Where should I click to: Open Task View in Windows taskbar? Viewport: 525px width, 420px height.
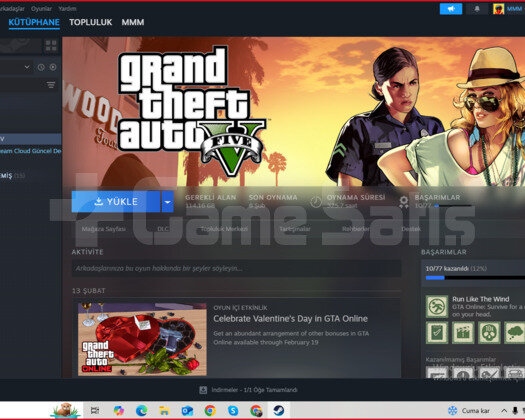95,410
